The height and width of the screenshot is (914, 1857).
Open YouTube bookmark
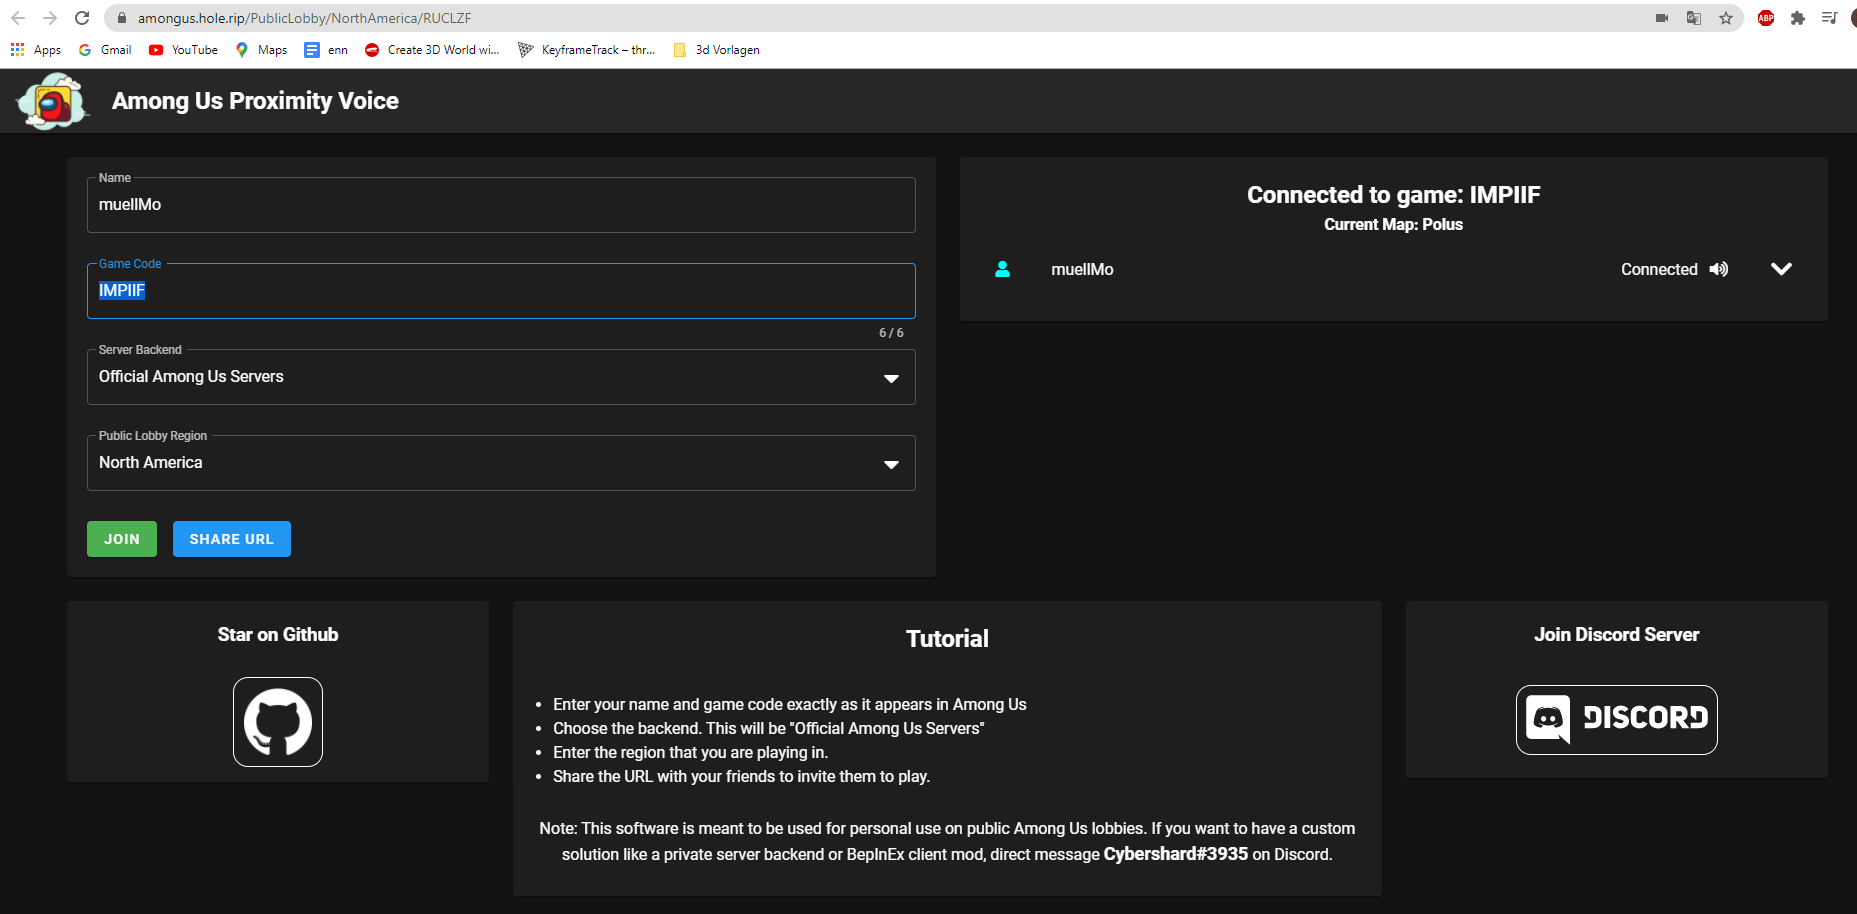pos(183,50)
